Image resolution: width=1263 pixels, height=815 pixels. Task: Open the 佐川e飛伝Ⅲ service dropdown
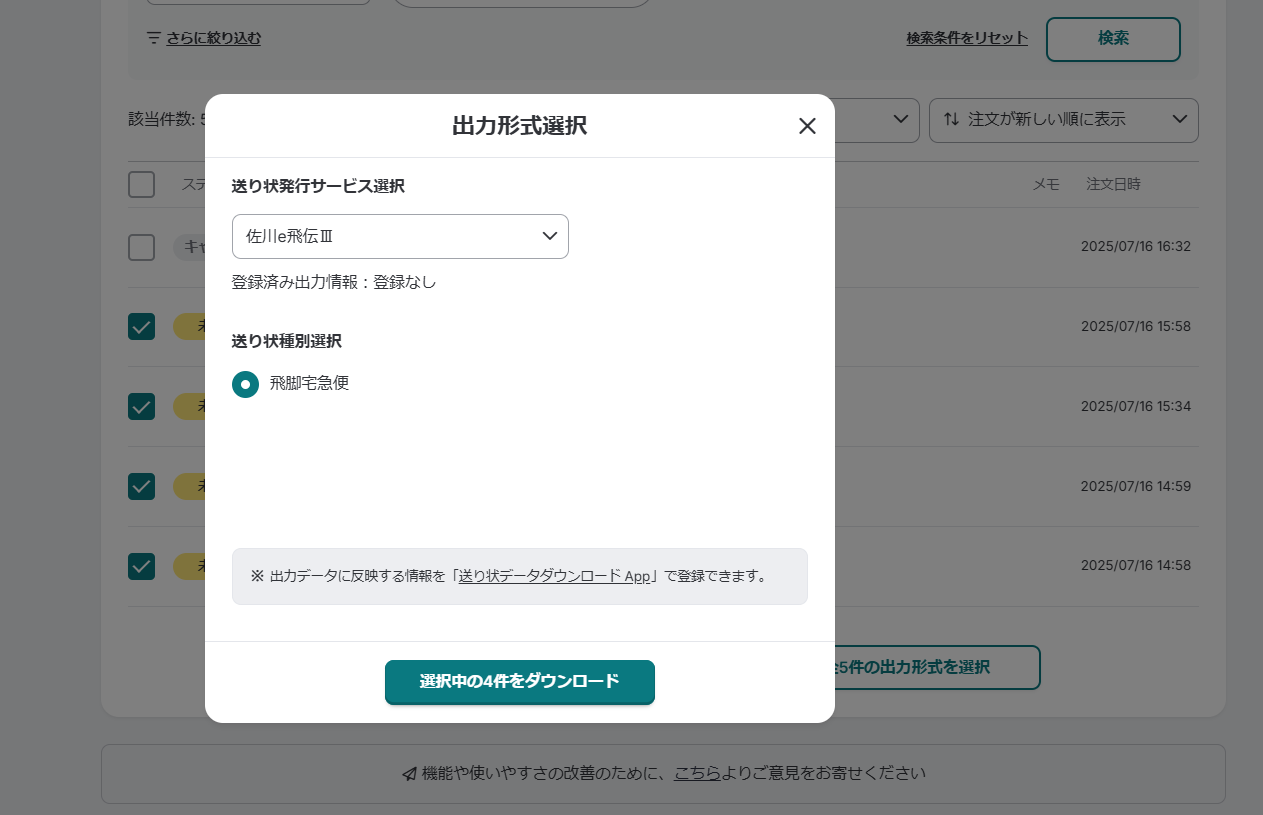click(400, 236)
